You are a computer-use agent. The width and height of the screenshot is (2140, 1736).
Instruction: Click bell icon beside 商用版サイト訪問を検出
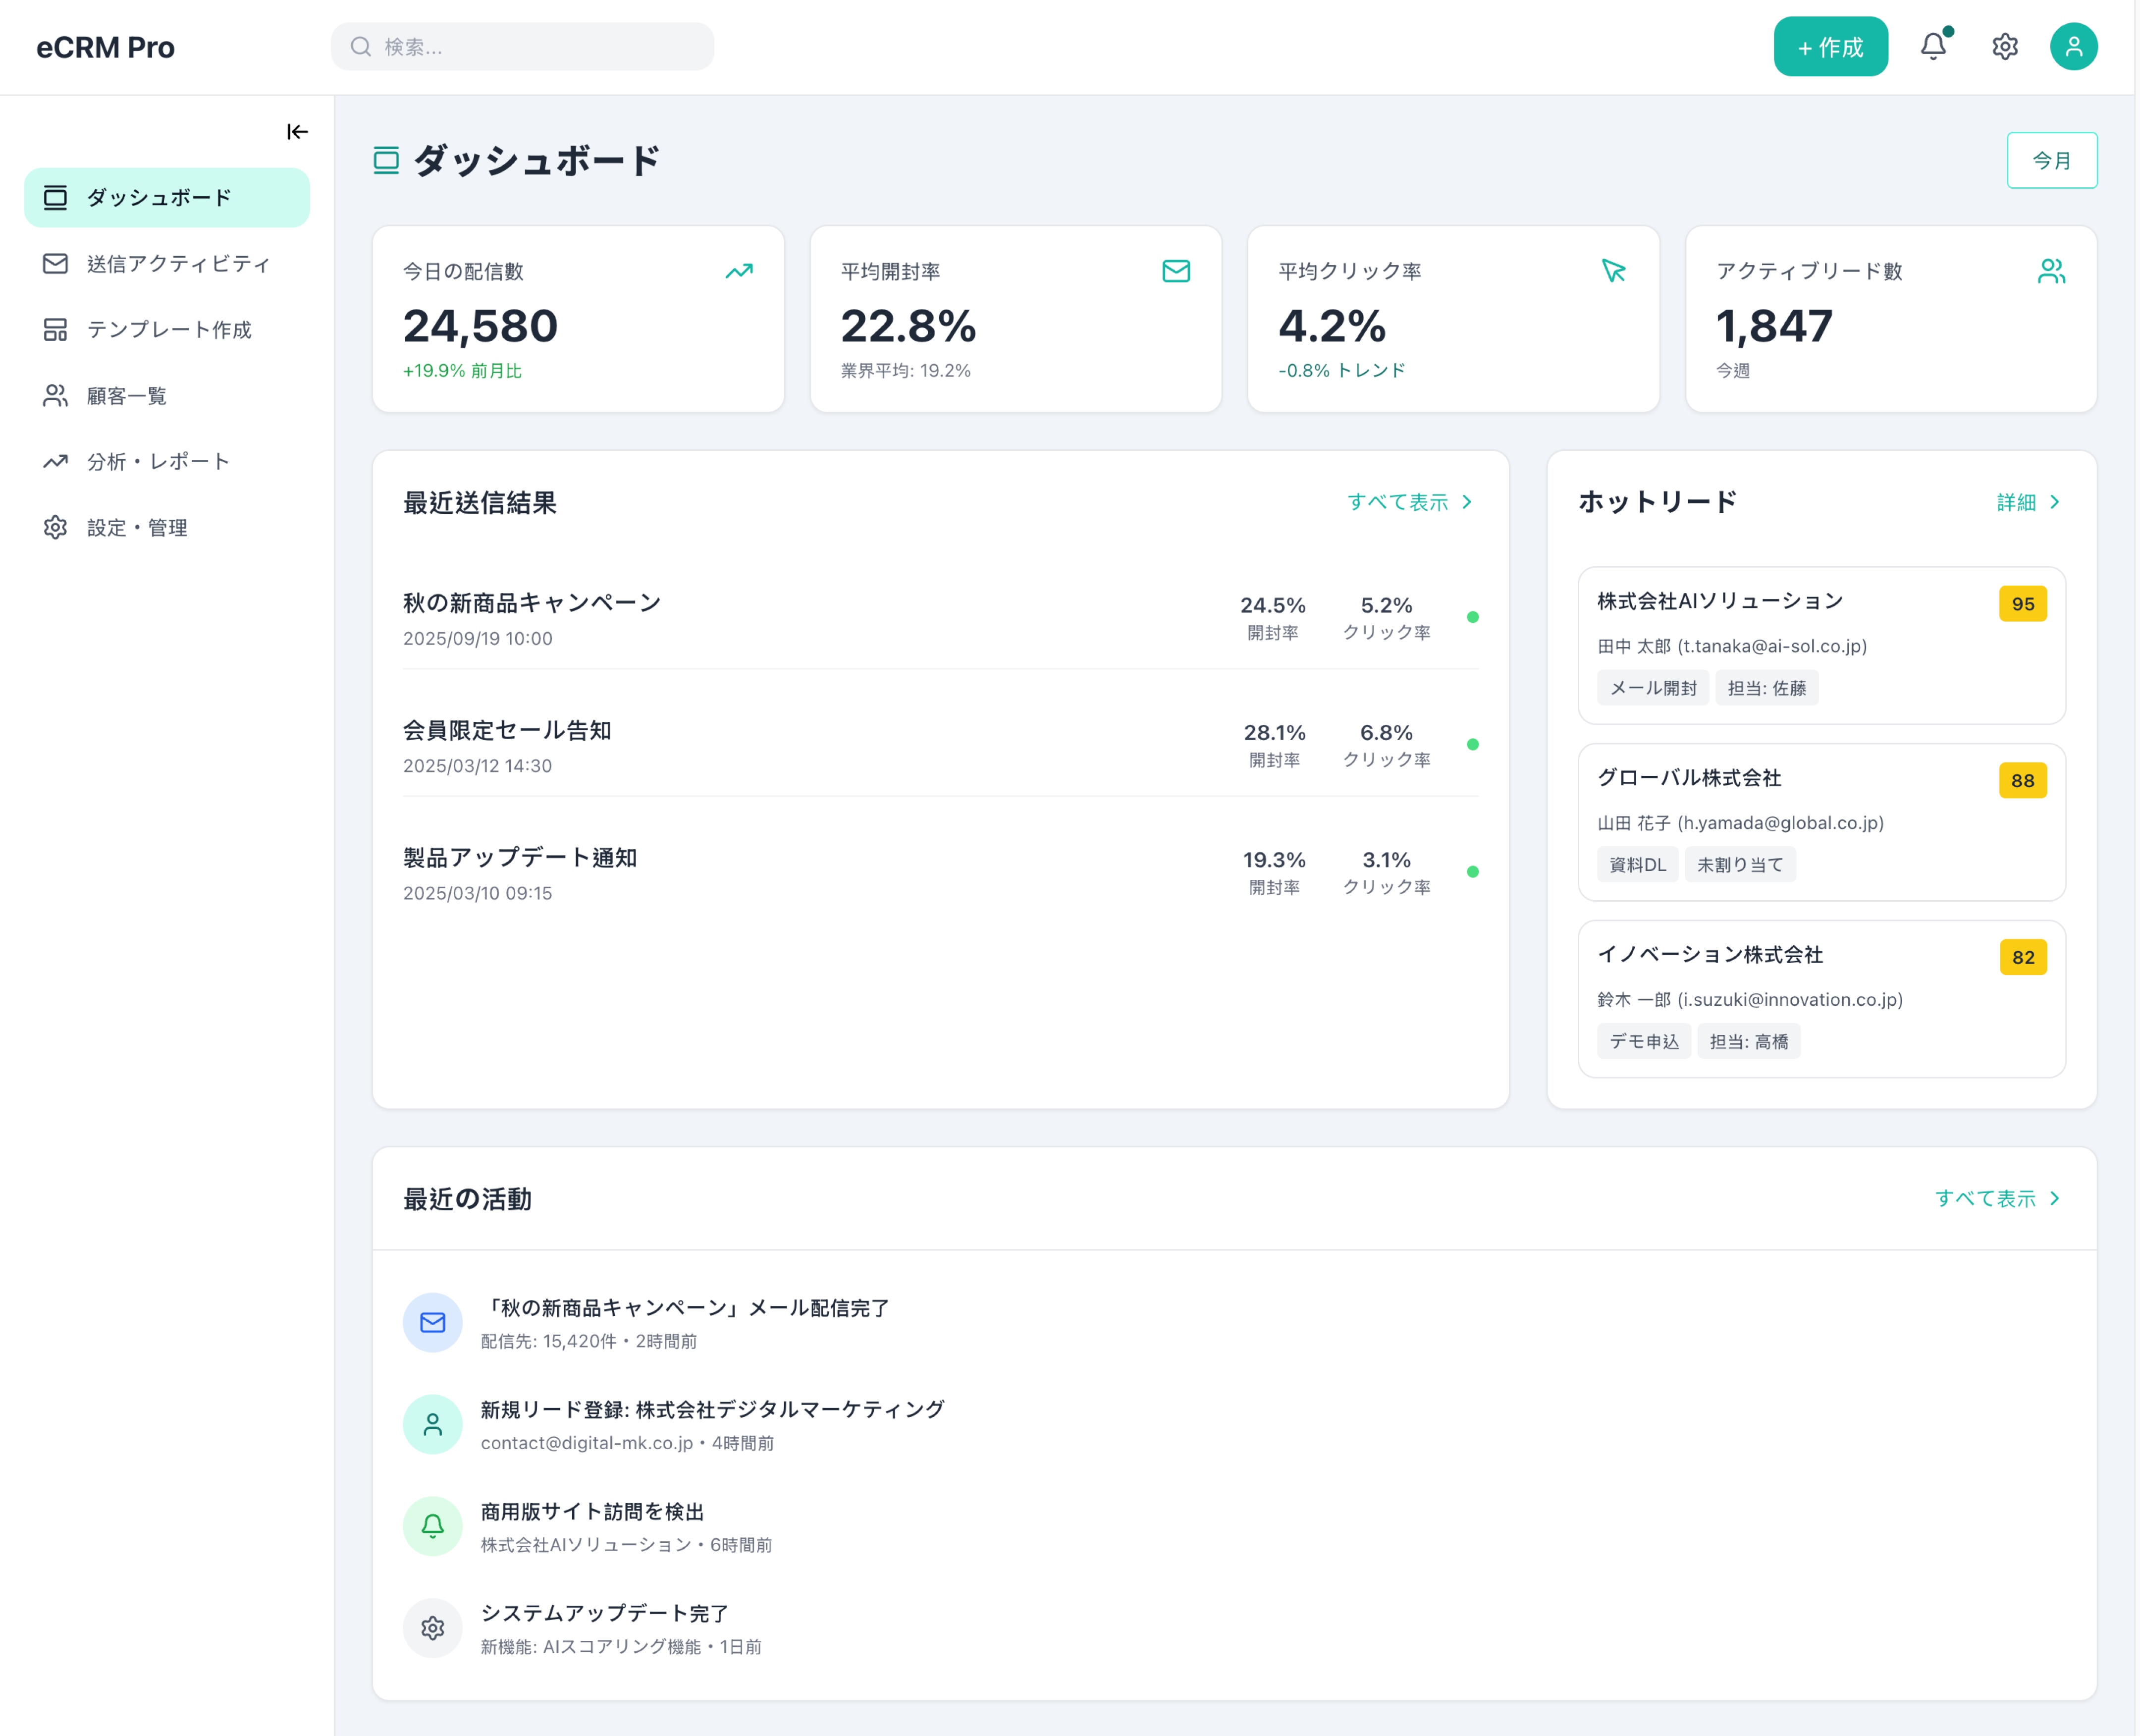[x=432, y=1525]
